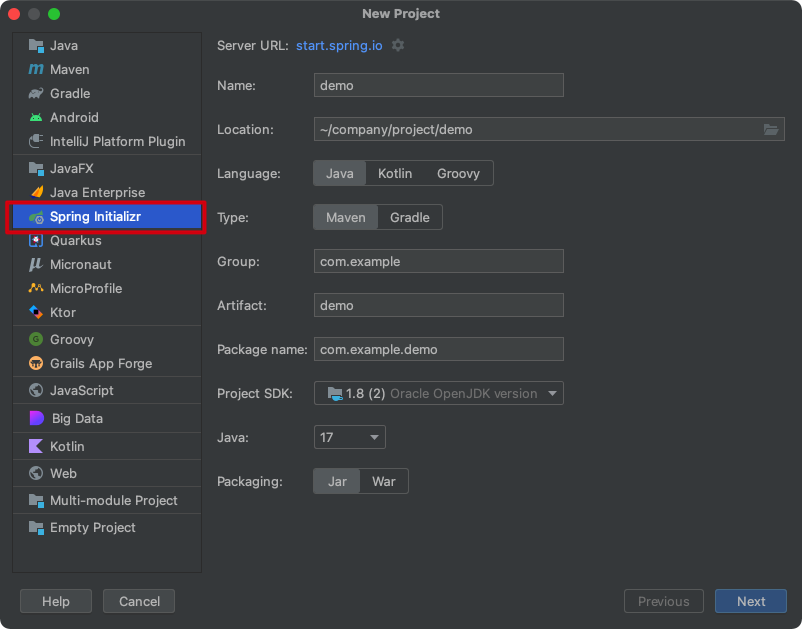The height and width of the screenshot is (629, 802).
Task: Click the JavaScript globe icon
Action: 36,390
